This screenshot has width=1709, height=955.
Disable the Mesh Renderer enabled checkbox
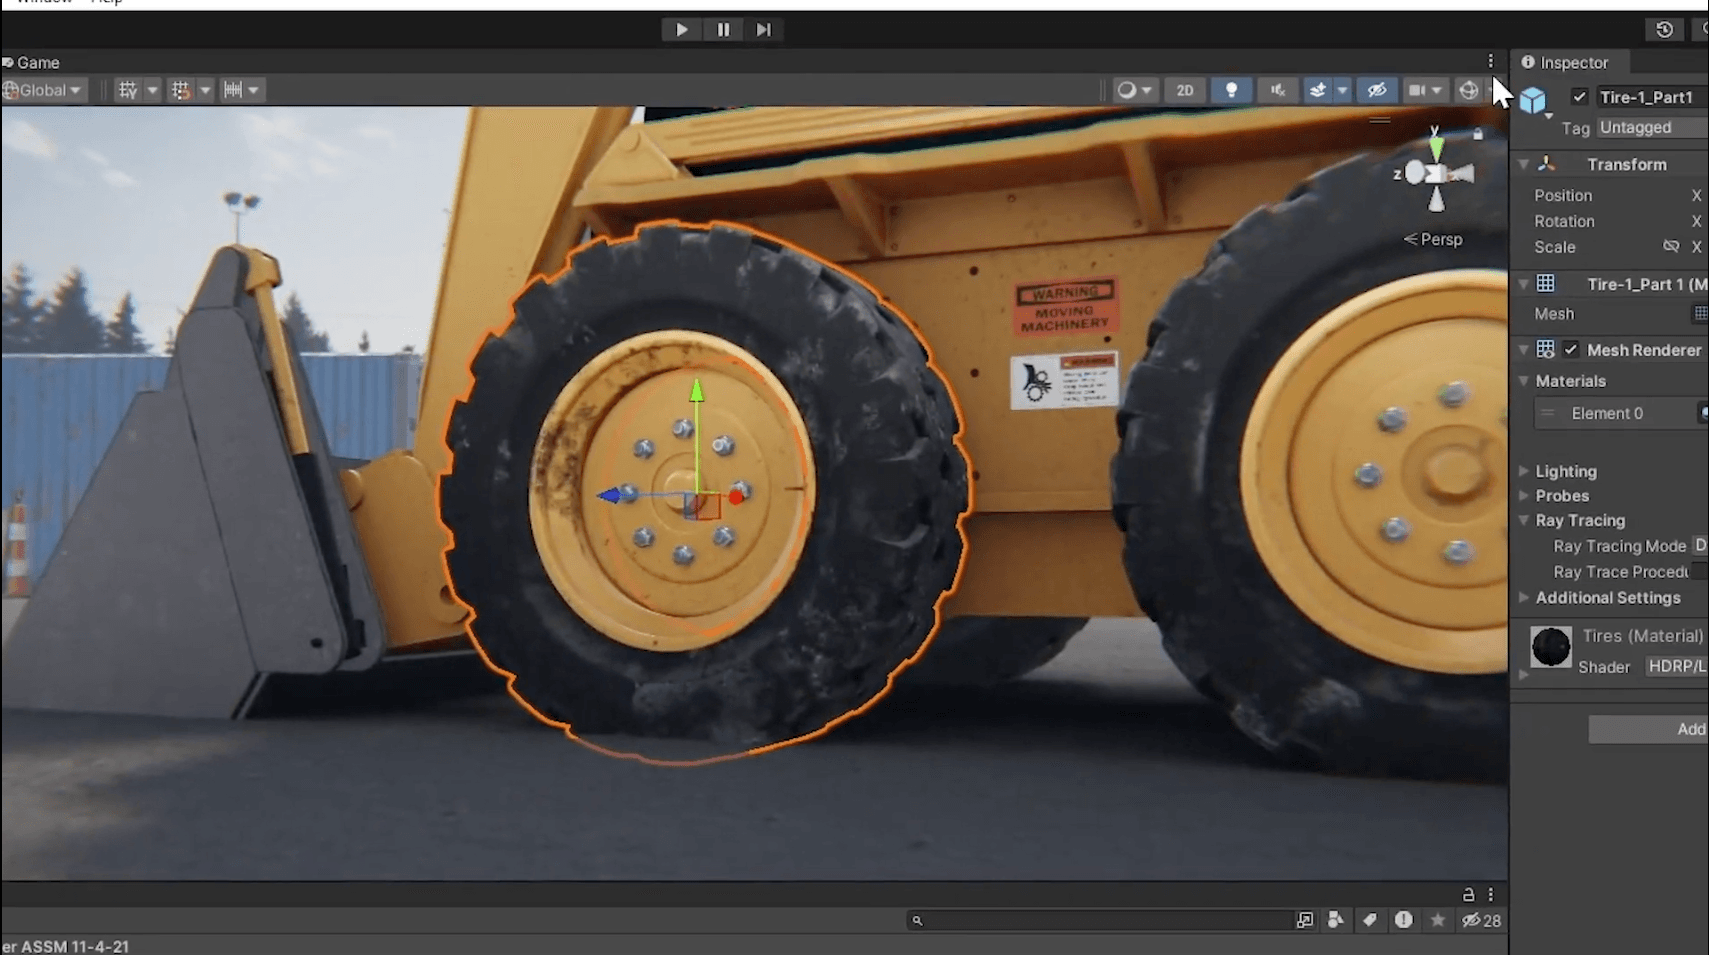pyautogui.click(x=1571, y=349)
